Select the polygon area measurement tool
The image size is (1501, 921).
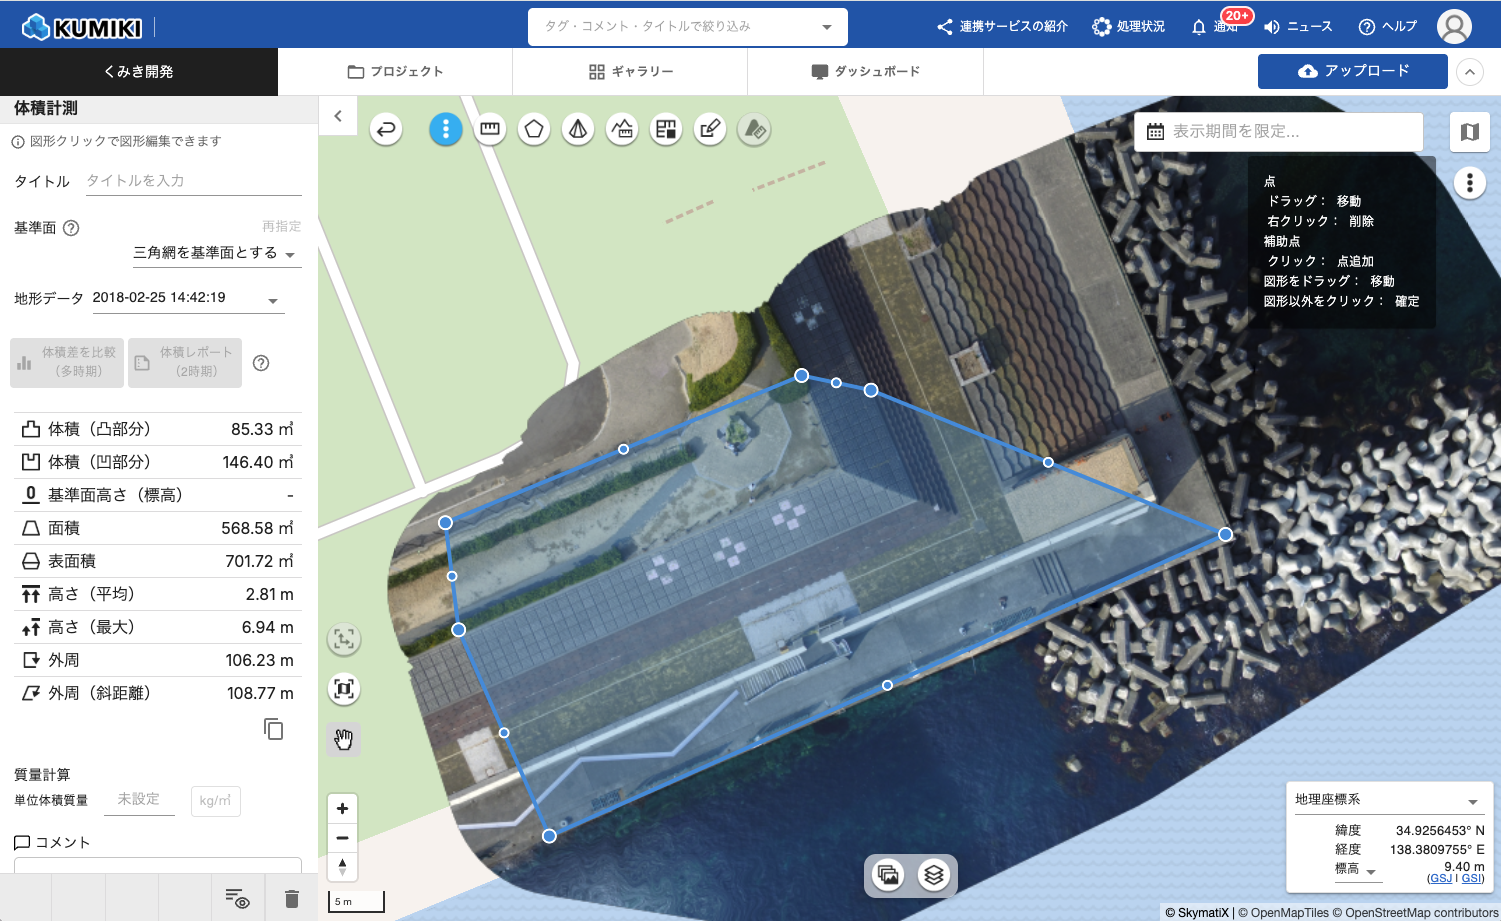[534, 129]
